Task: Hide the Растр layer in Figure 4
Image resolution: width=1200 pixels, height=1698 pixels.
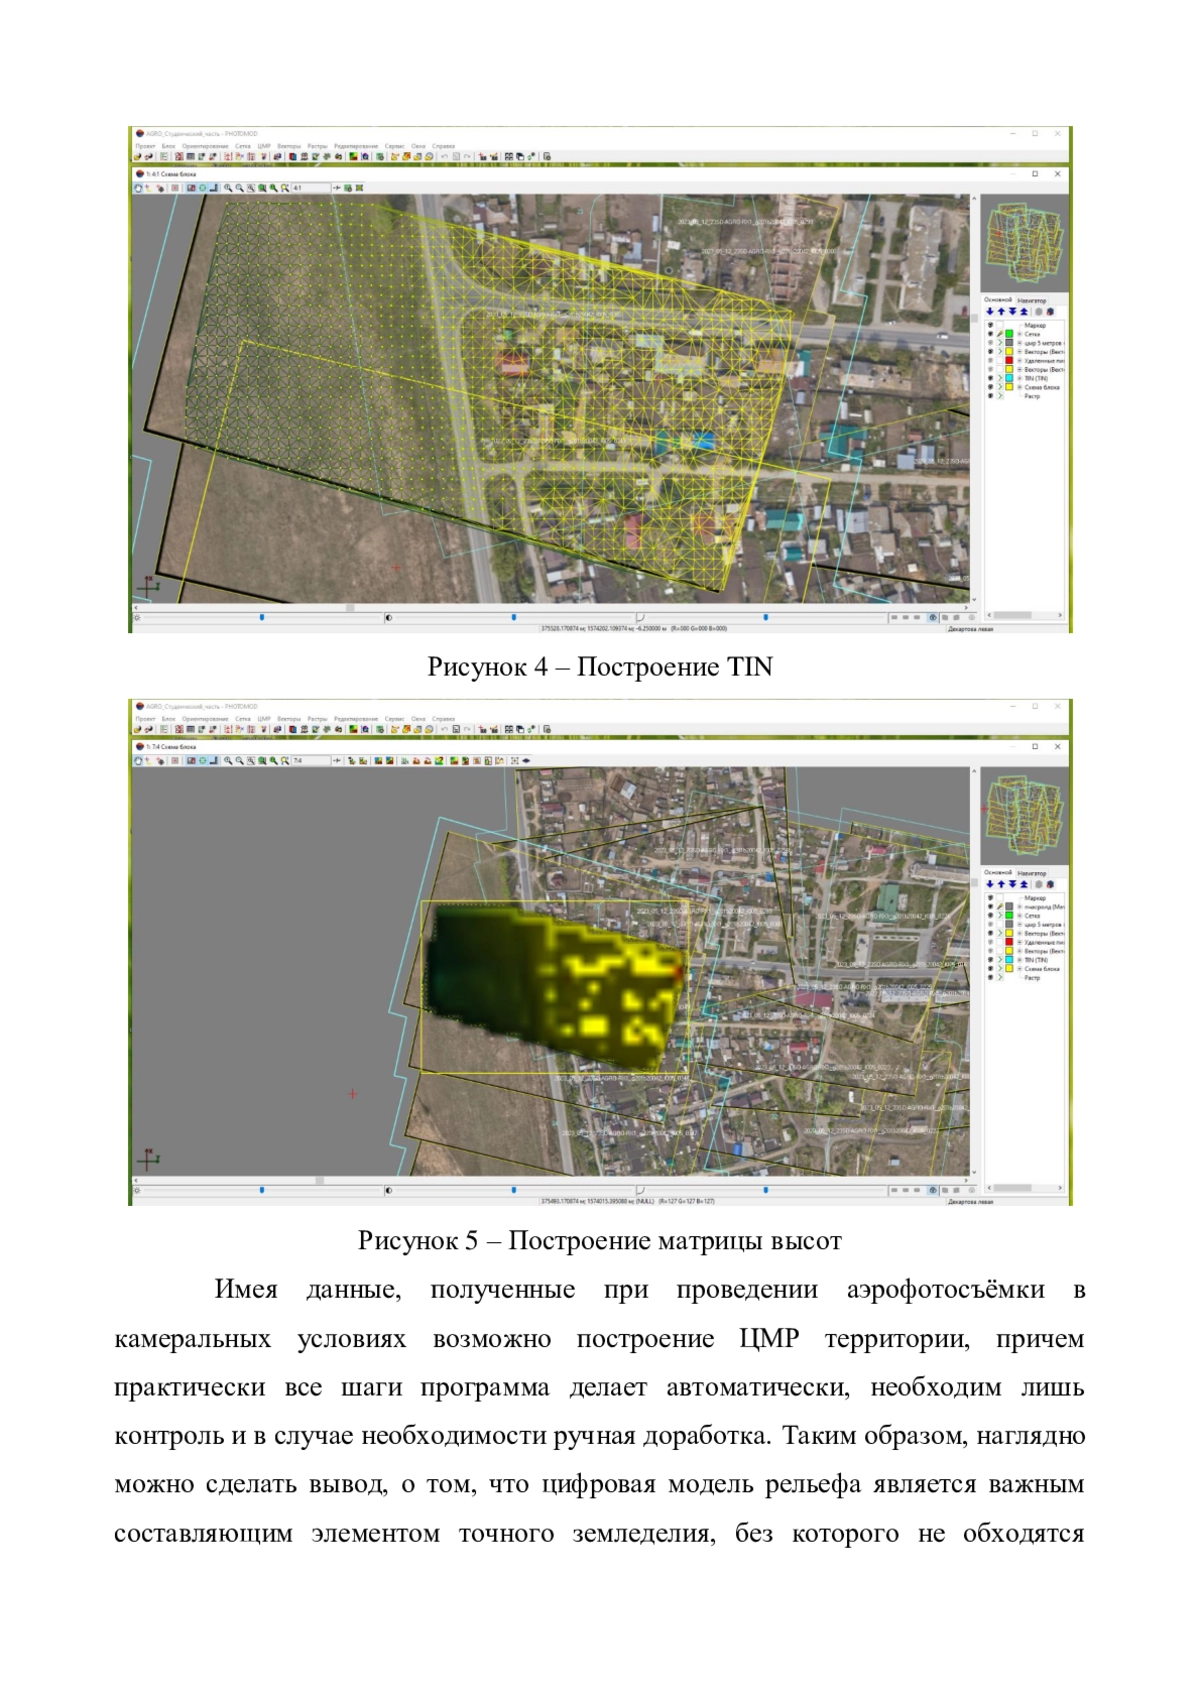Action: [991, 396]
